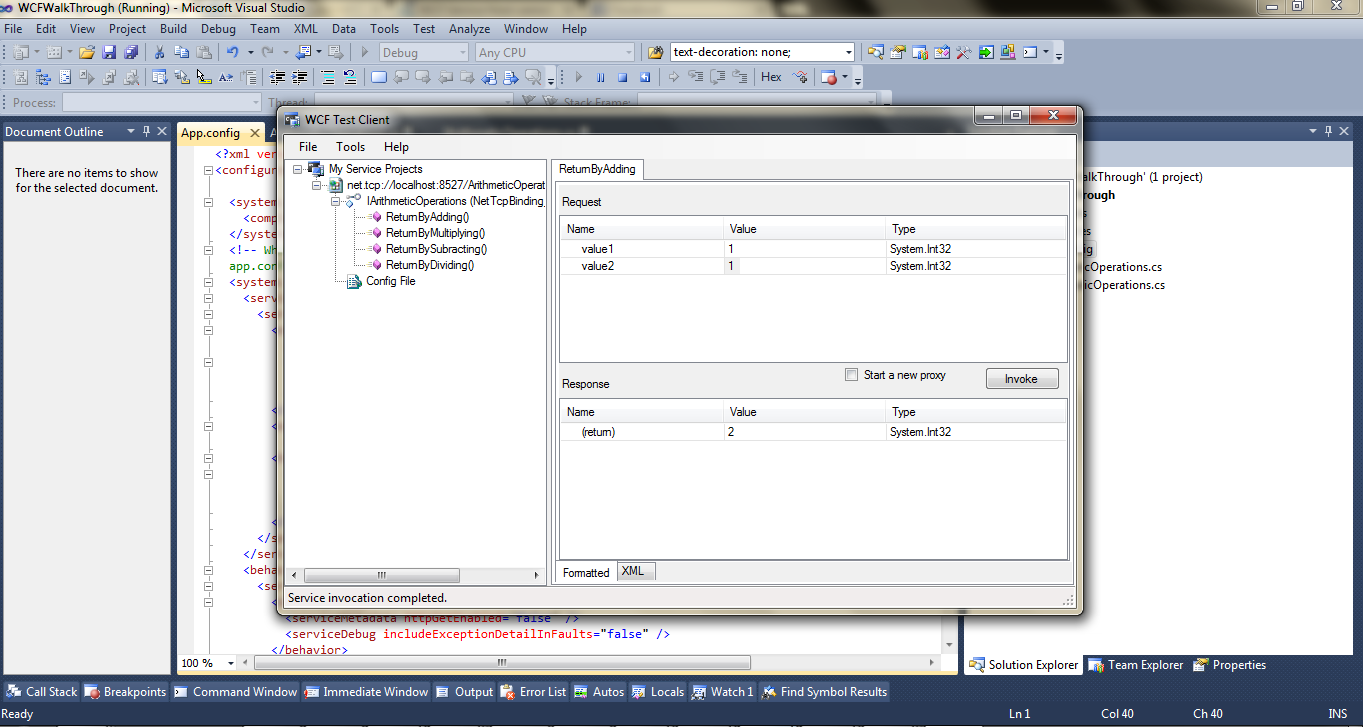Image resolution: width=1363 pixels, height=727 pixels.
Task: Open the Watch 1 window tab
Action: tap(723, 691)
